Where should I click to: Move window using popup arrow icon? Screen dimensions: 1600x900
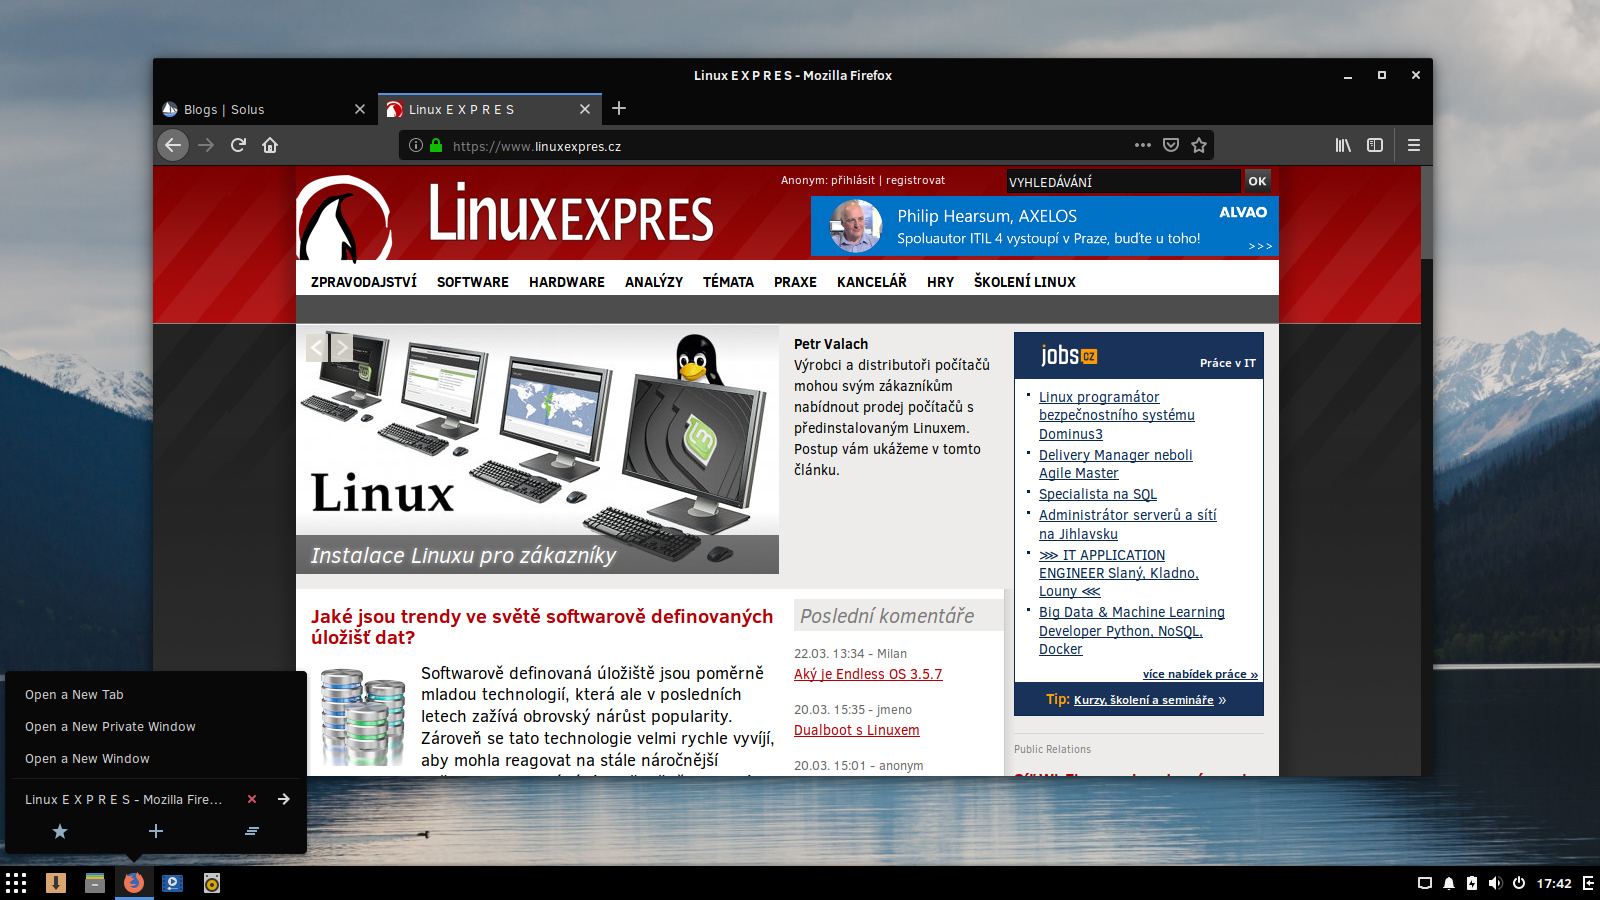click(284, 799)
